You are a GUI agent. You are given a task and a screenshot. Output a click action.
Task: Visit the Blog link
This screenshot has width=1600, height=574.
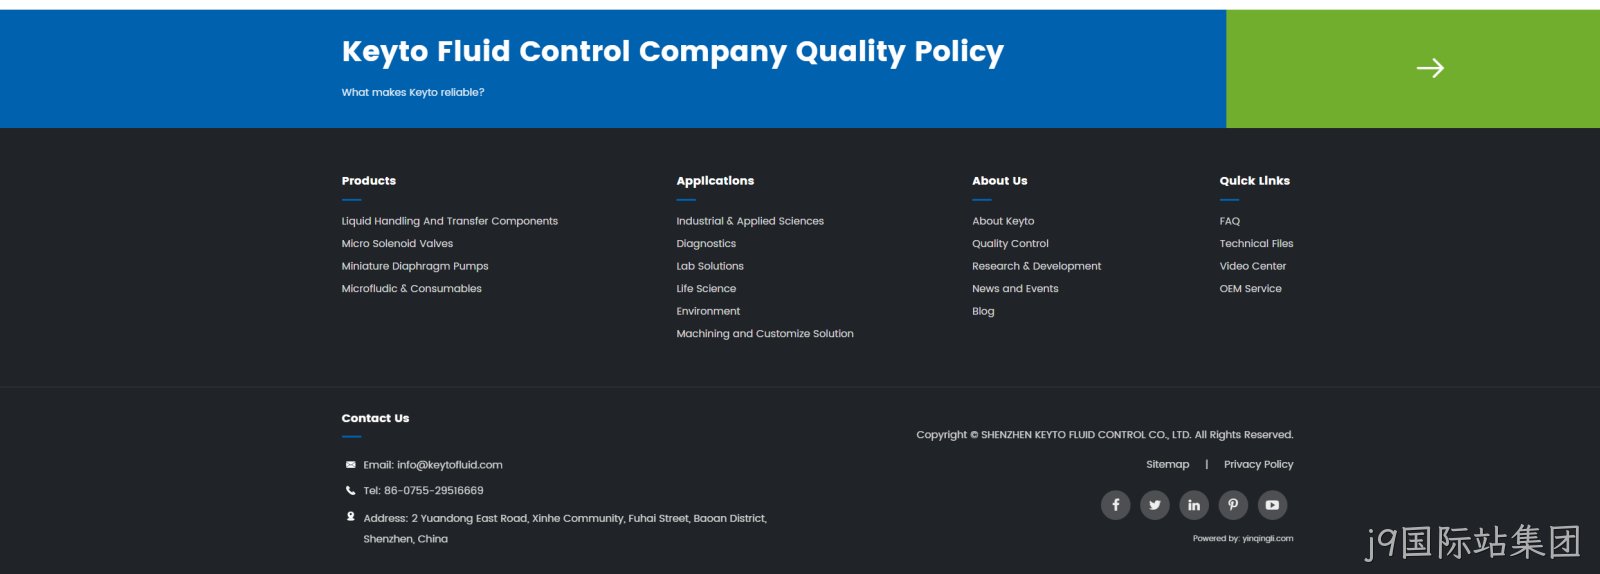tap(983, 311)
